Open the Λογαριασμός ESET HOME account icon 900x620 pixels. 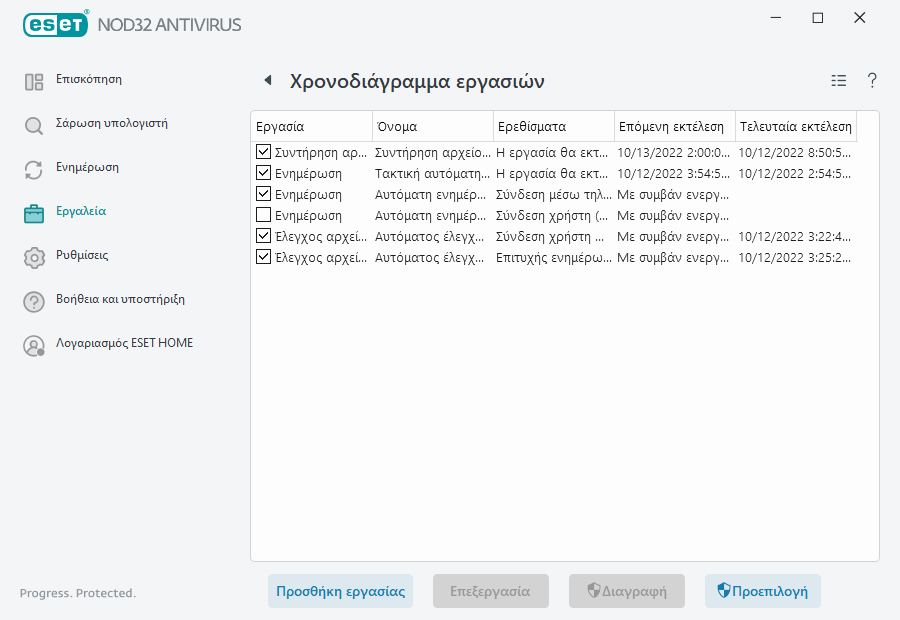click(33, 343)
